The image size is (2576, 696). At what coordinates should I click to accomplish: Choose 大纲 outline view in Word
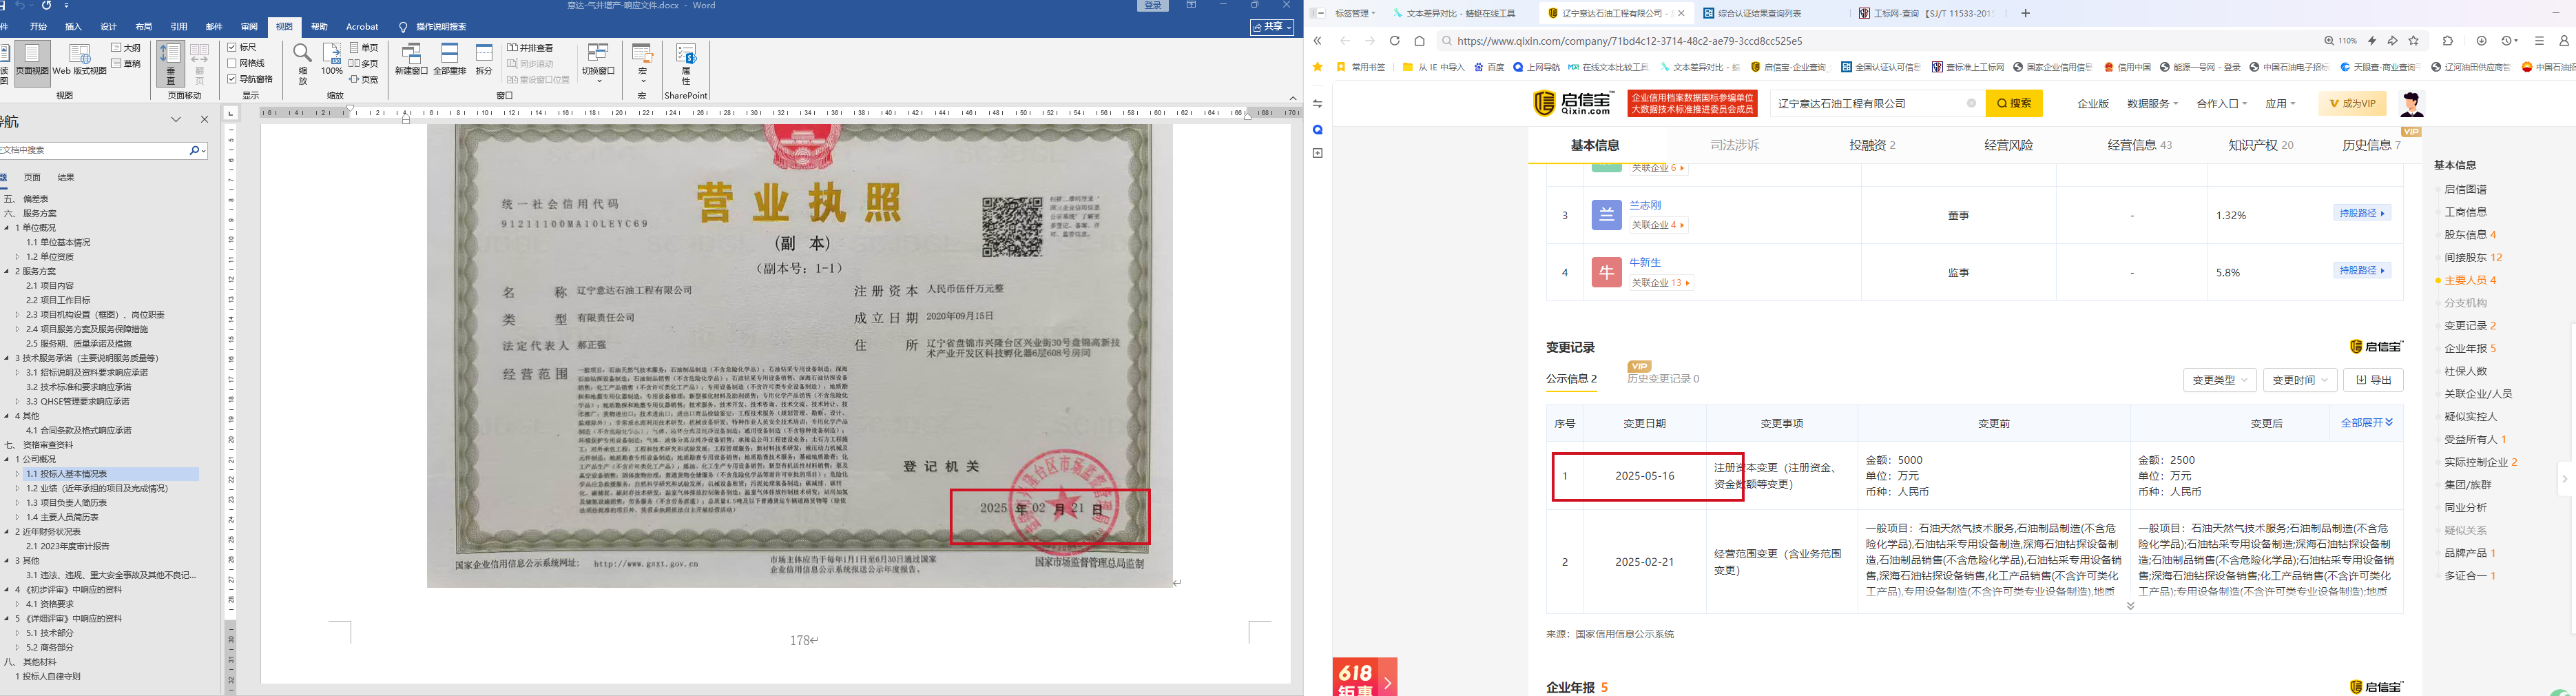[126, 48]
